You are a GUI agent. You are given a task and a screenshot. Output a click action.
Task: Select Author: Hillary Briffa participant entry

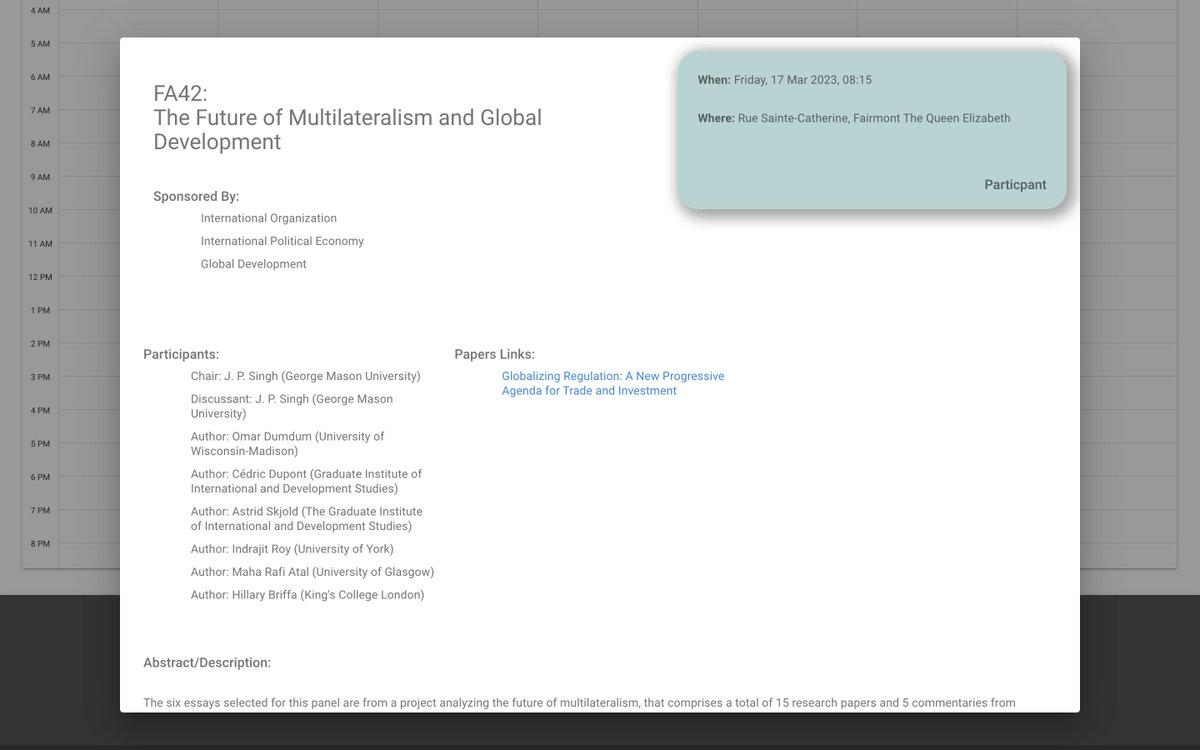click(308, 594)
